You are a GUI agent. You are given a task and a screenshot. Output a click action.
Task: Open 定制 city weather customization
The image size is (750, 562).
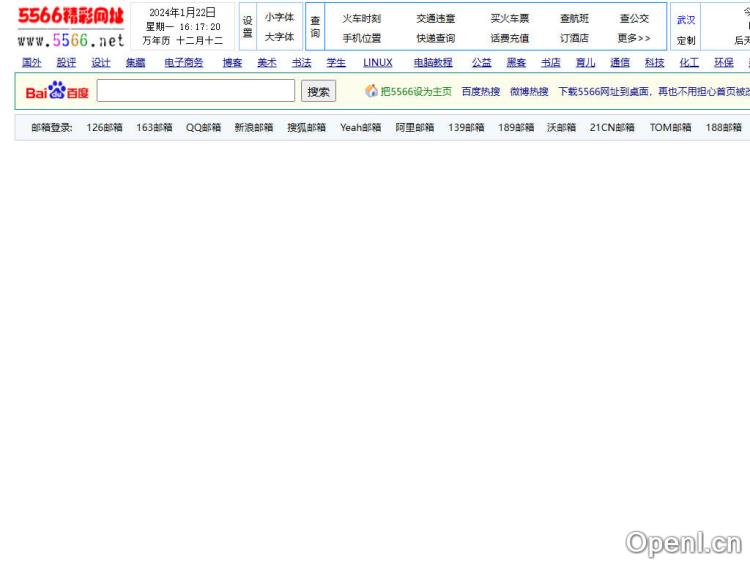coord(686,41)
